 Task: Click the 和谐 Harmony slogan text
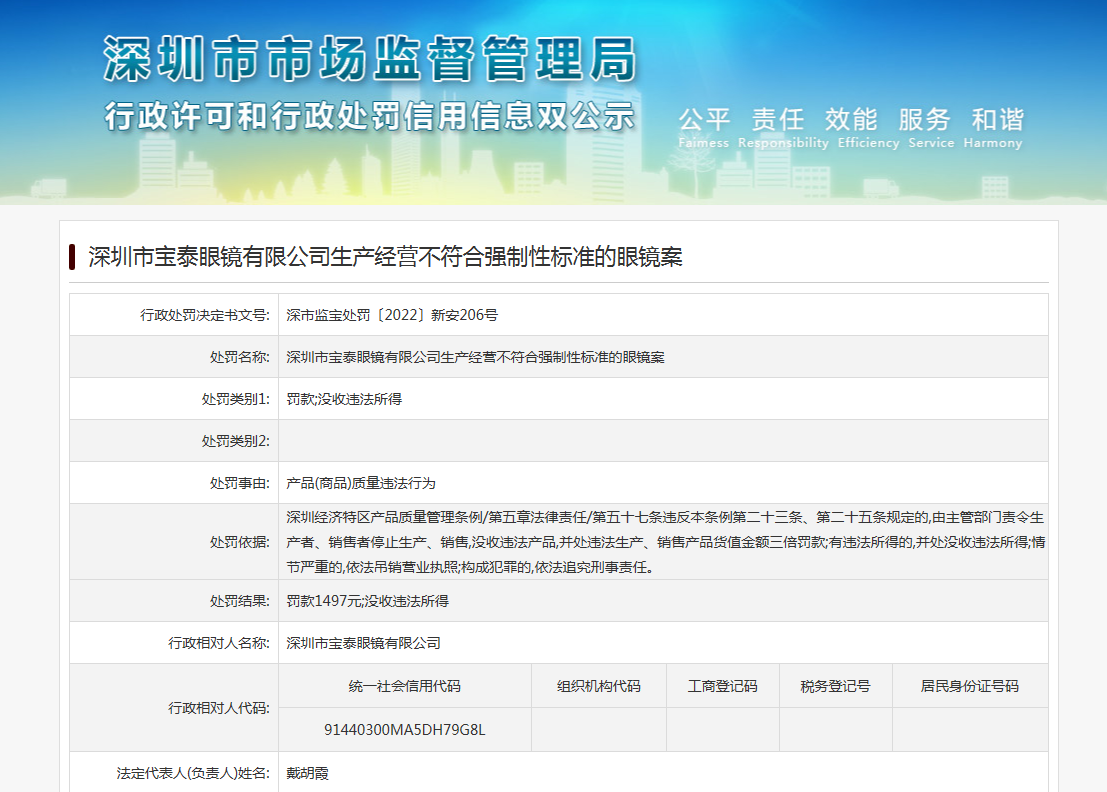click(997, 128)
